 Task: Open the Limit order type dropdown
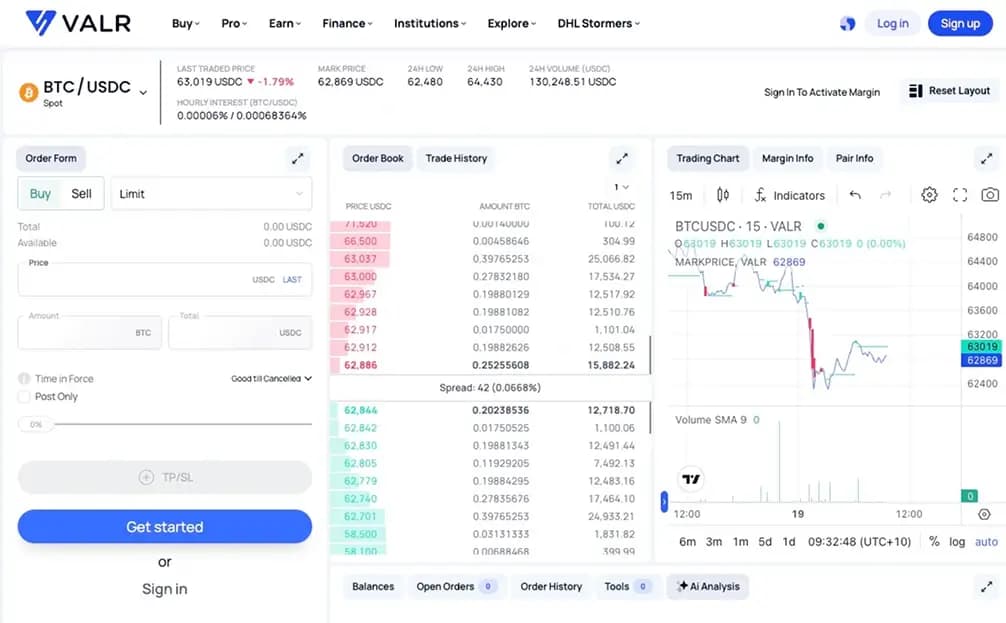click(x=211, y=194)
